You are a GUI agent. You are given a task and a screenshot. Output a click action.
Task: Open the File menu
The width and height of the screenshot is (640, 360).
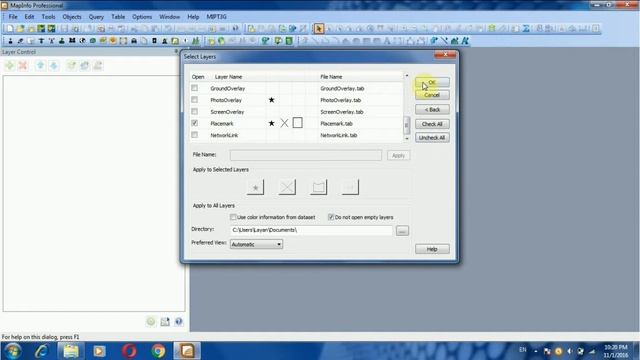(x=13, y=17)
